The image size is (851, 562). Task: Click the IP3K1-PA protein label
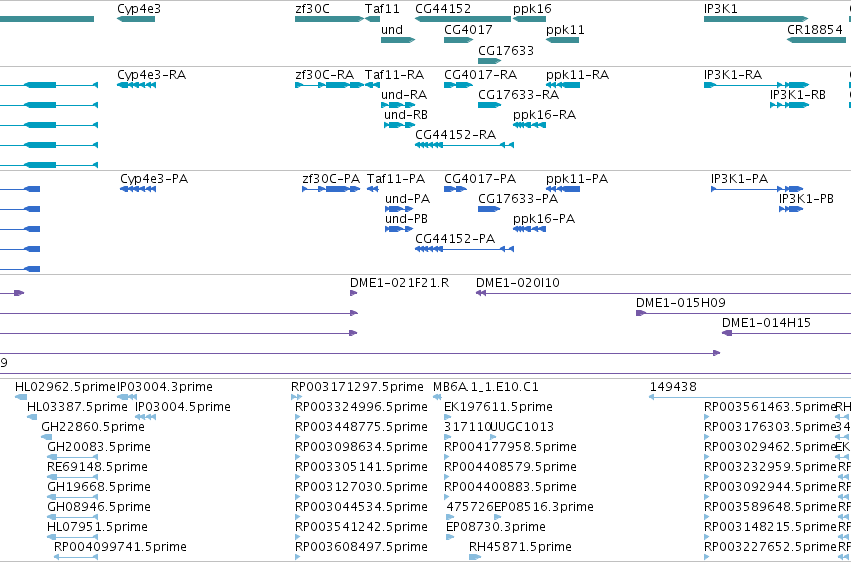point(739,178)
